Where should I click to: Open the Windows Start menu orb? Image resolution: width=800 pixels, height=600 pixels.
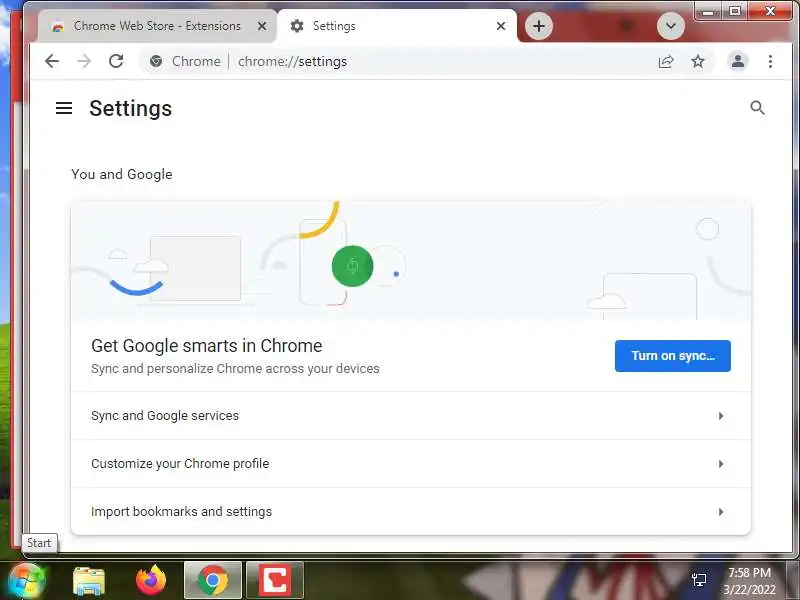pyautogui.click(x=27, y=581)
